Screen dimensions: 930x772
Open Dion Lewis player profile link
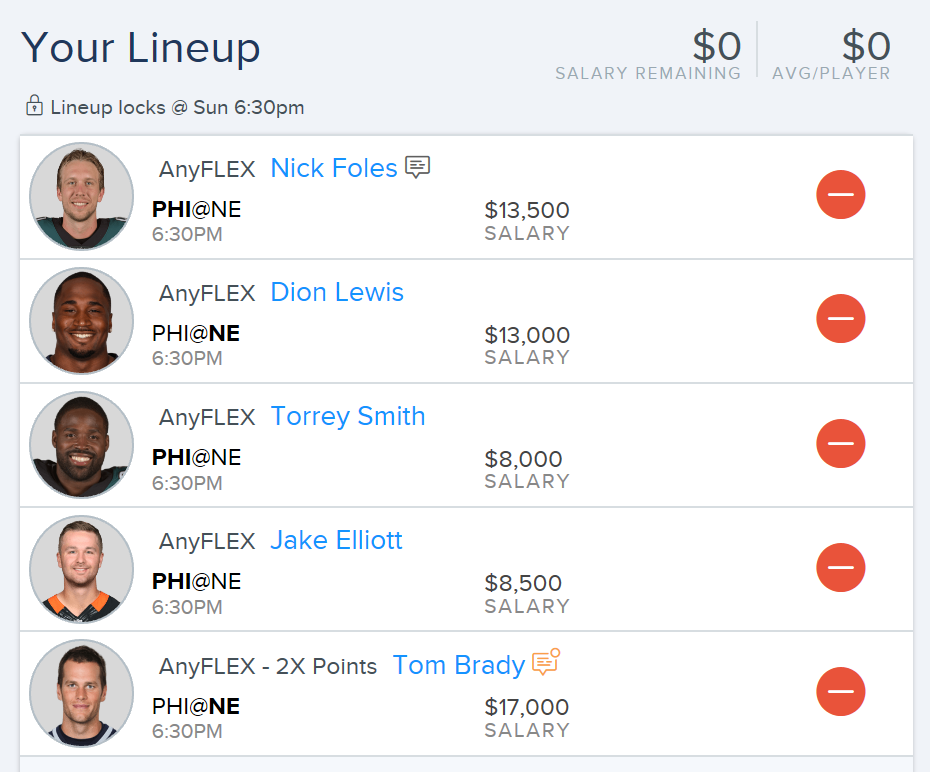(x=337, y=292)
